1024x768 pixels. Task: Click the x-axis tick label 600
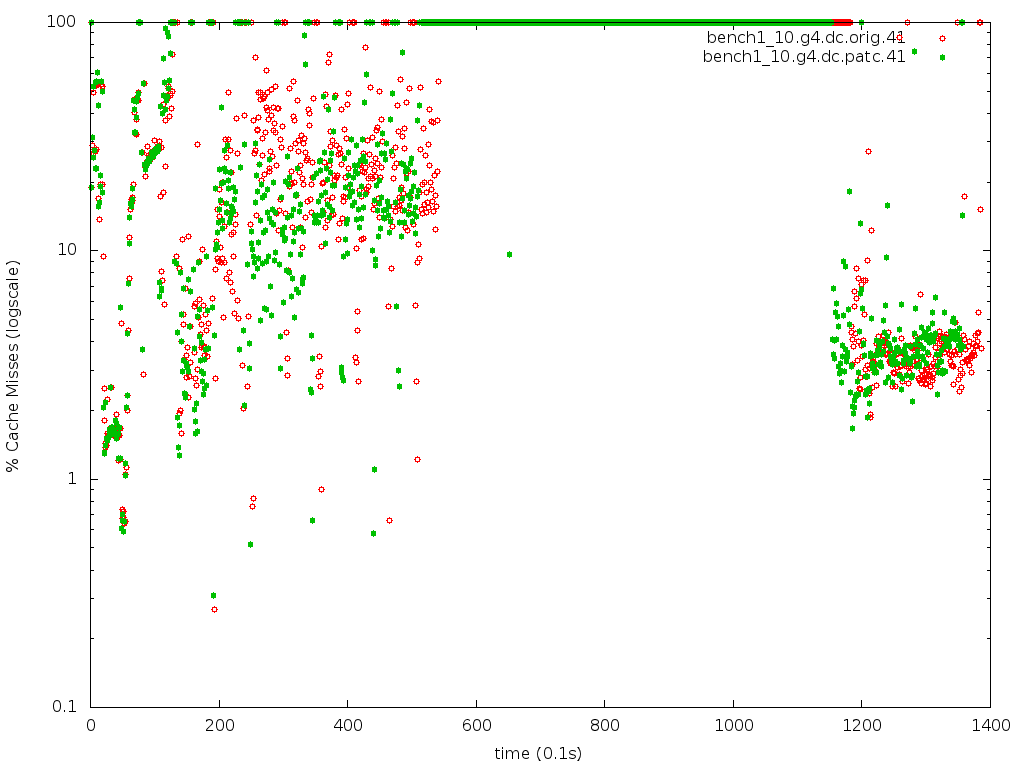pyautogui.click(x=476, y=726)
